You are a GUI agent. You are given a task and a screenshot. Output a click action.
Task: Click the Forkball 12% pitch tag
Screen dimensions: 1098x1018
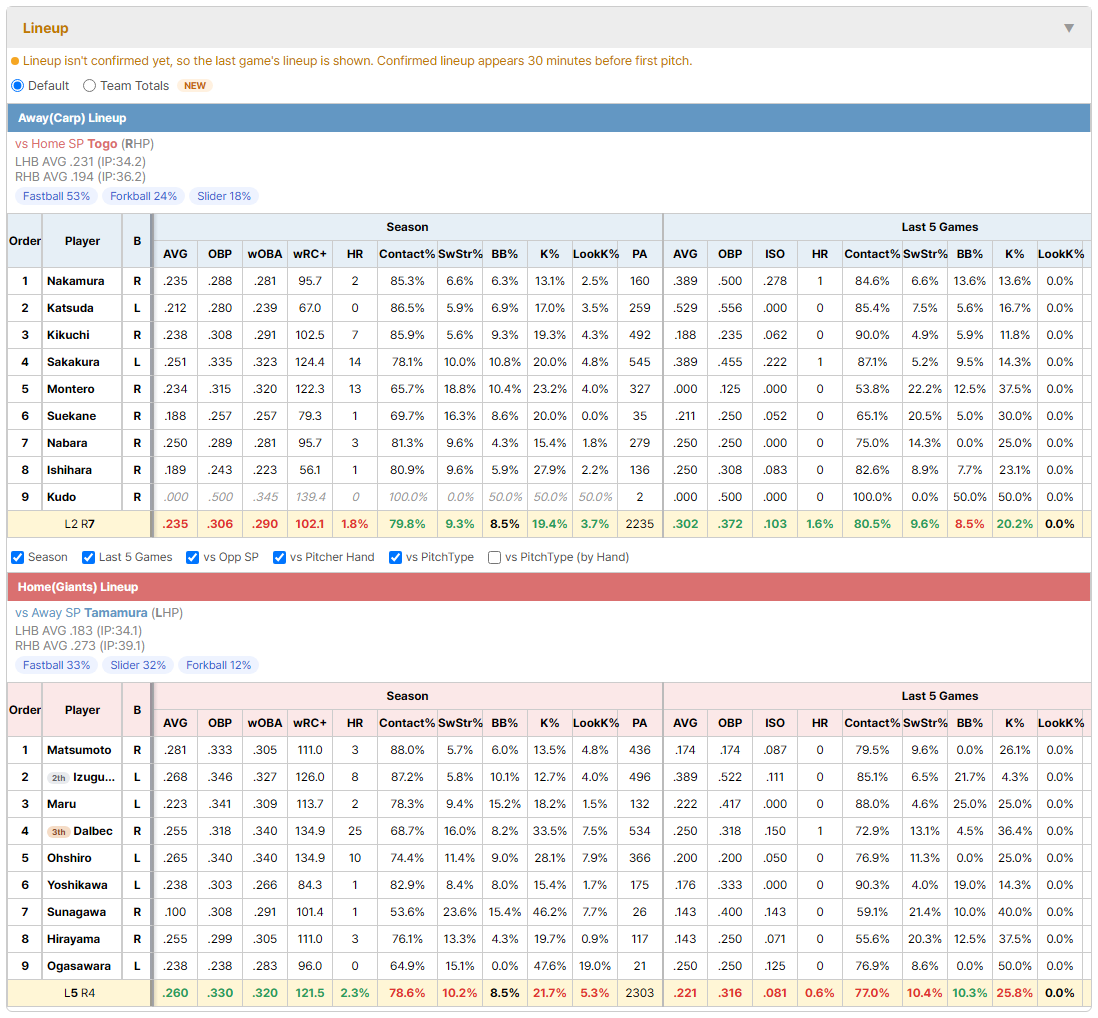click(218, 665)
